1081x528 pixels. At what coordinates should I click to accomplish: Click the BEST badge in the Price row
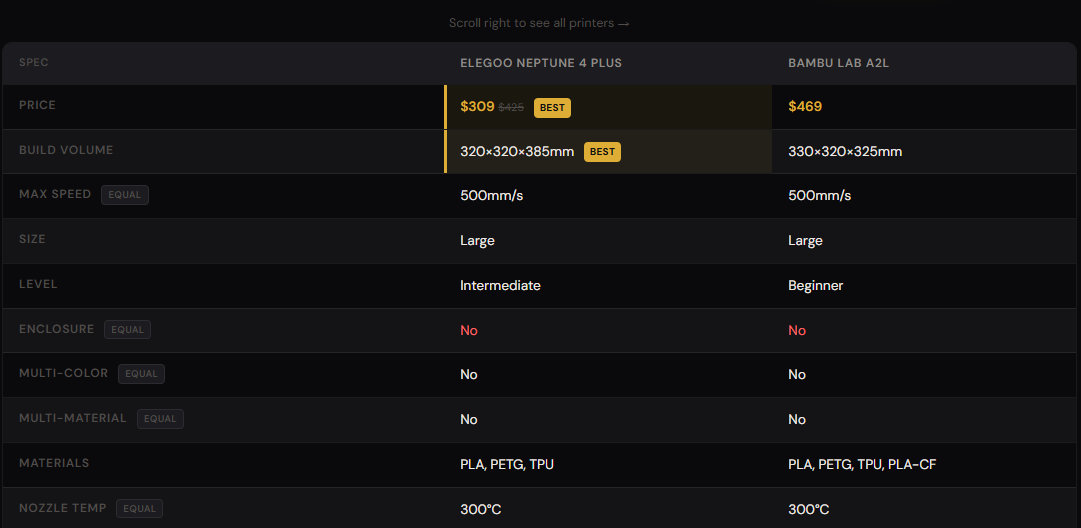click(552, 108)
